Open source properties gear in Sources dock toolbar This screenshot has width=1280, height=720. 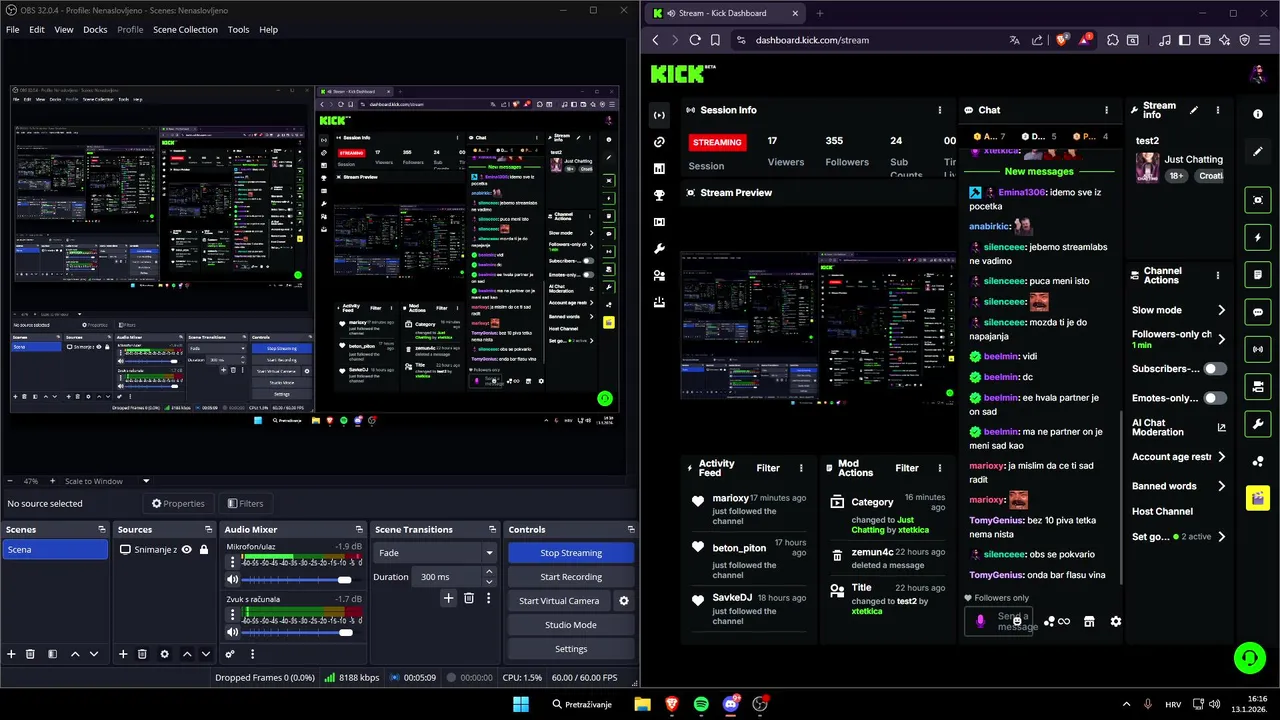pyautogui.click(x=164, y=654)
